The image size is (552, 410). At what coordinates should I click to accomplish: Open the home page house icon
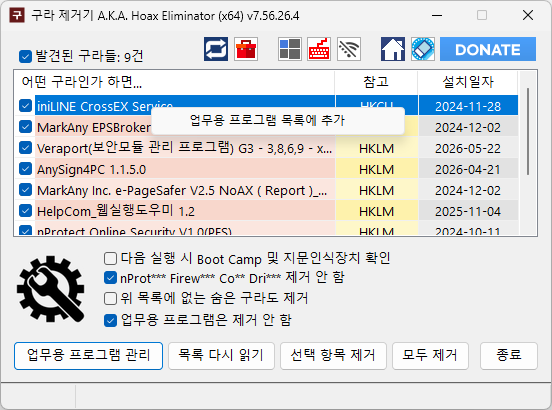pos(393,49)
